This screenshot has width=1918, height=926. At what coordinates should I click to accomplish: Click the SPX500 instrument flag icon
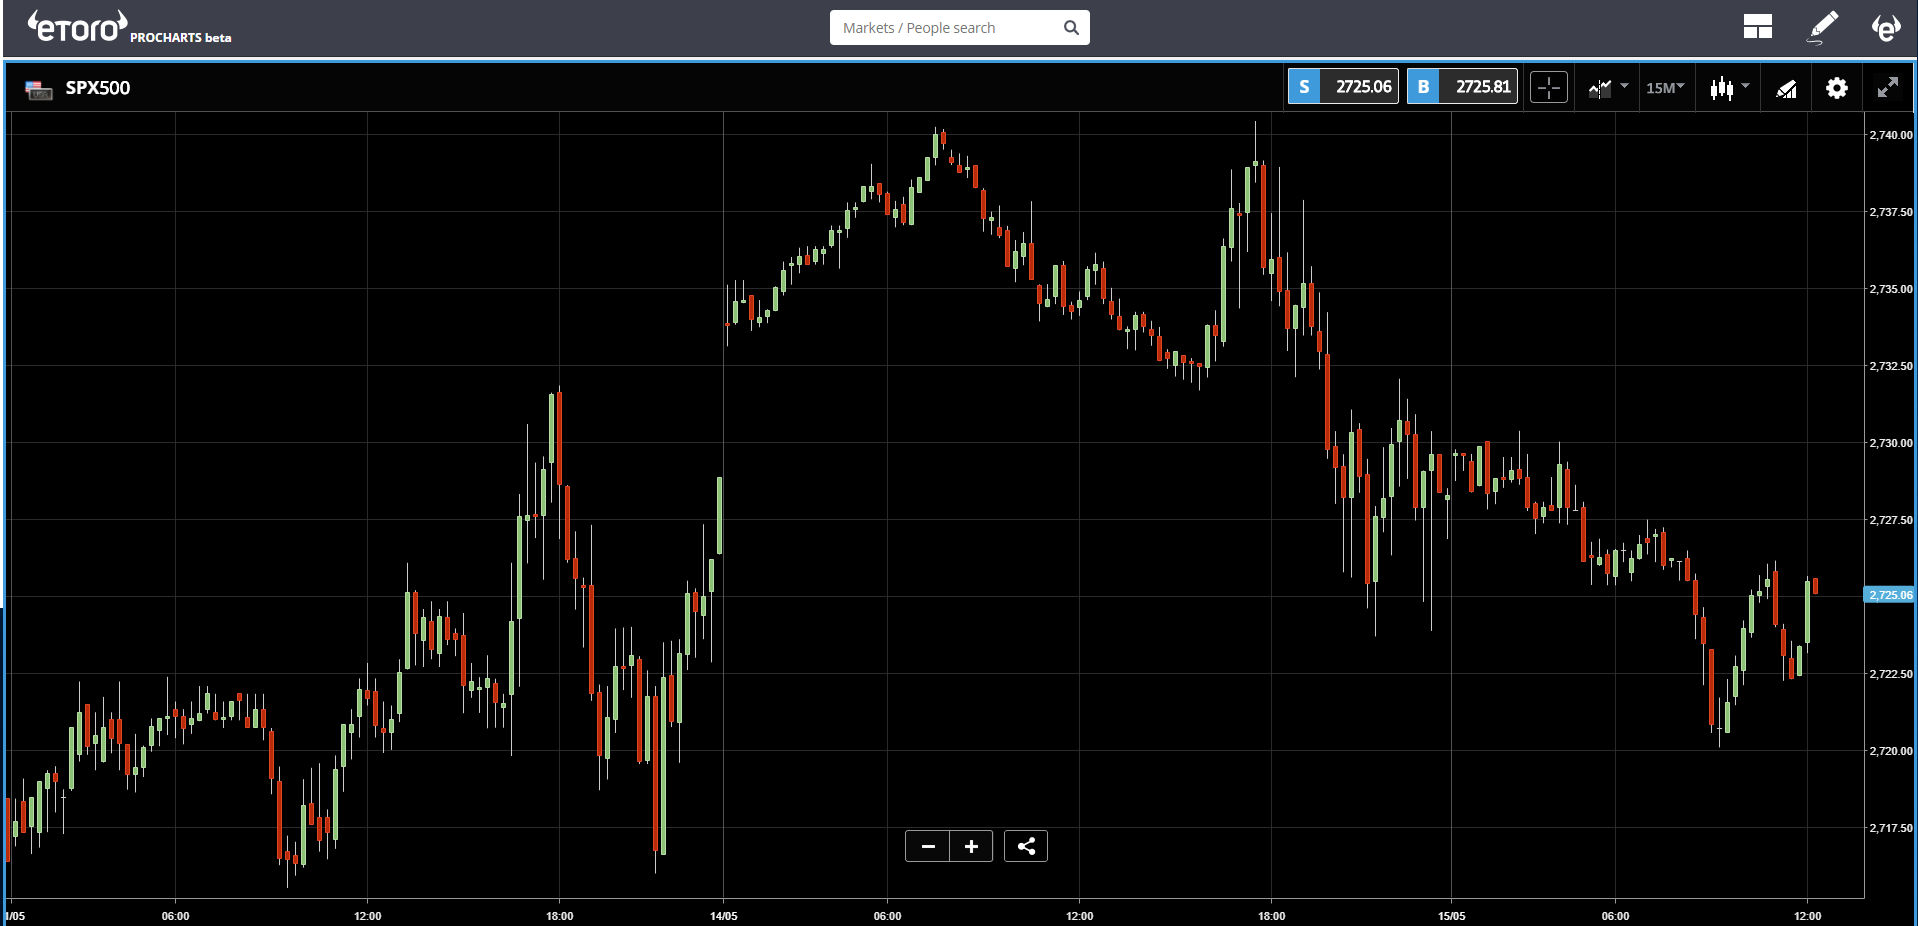(x=39, y=90)
